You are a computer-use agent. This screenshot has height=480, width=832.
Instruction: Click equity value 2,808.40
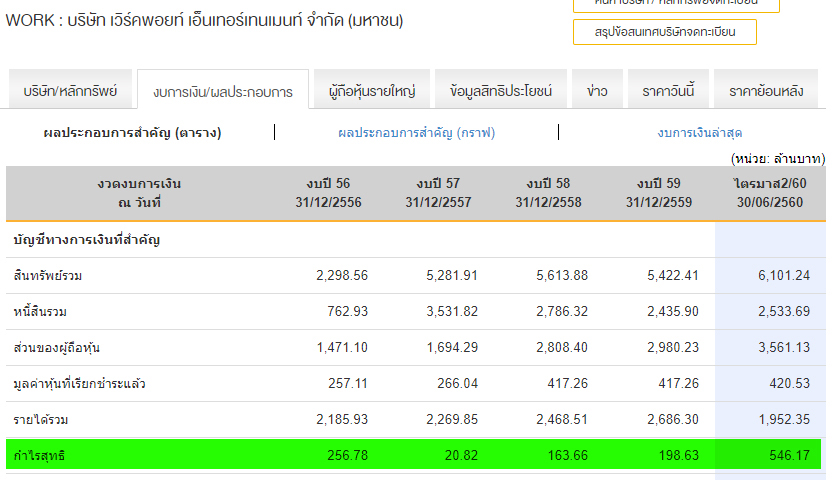[562, 347]
